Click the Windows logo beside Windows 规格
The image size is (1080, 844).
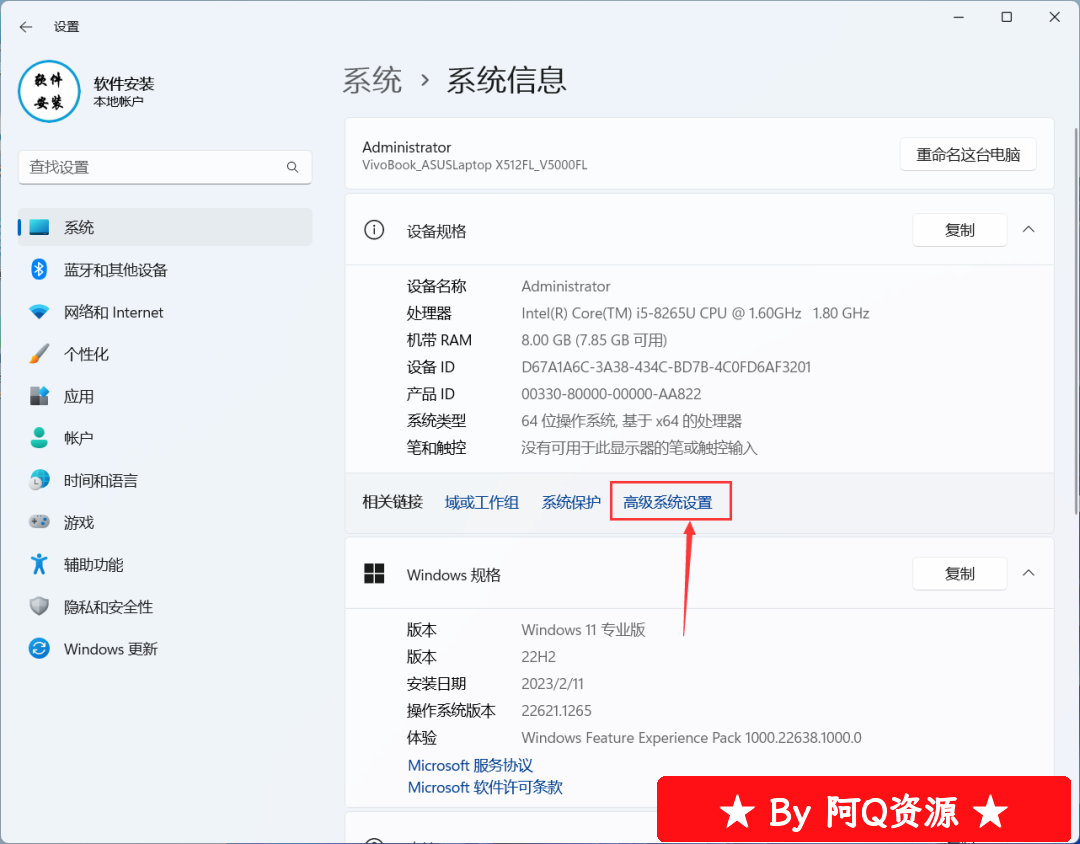(x=374, y=573)
